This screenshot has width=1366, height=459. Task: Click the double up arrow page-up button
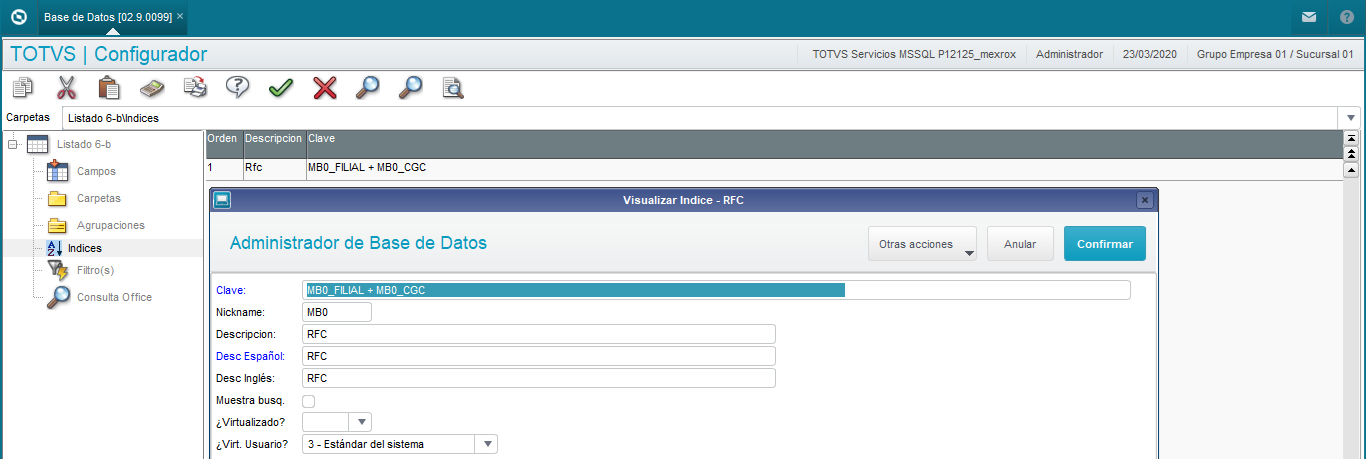[x=1352, y=154]
